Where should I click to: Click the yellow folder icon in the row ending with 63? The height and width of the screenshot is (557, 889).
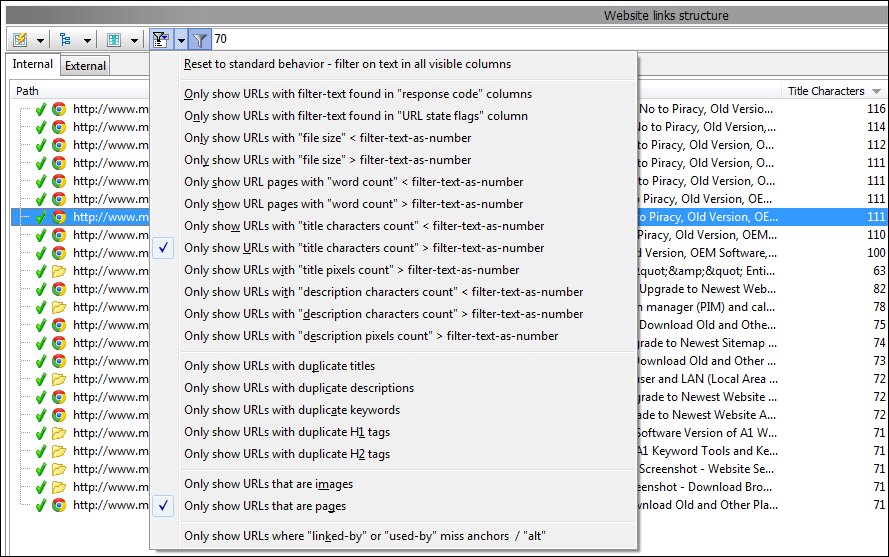coord(59,271)
